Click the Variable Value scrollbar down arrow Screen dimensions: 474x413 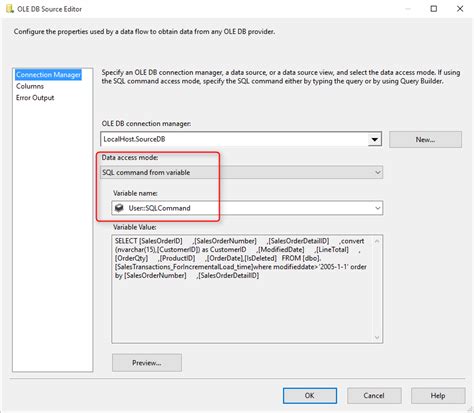(x=377, y=337)
